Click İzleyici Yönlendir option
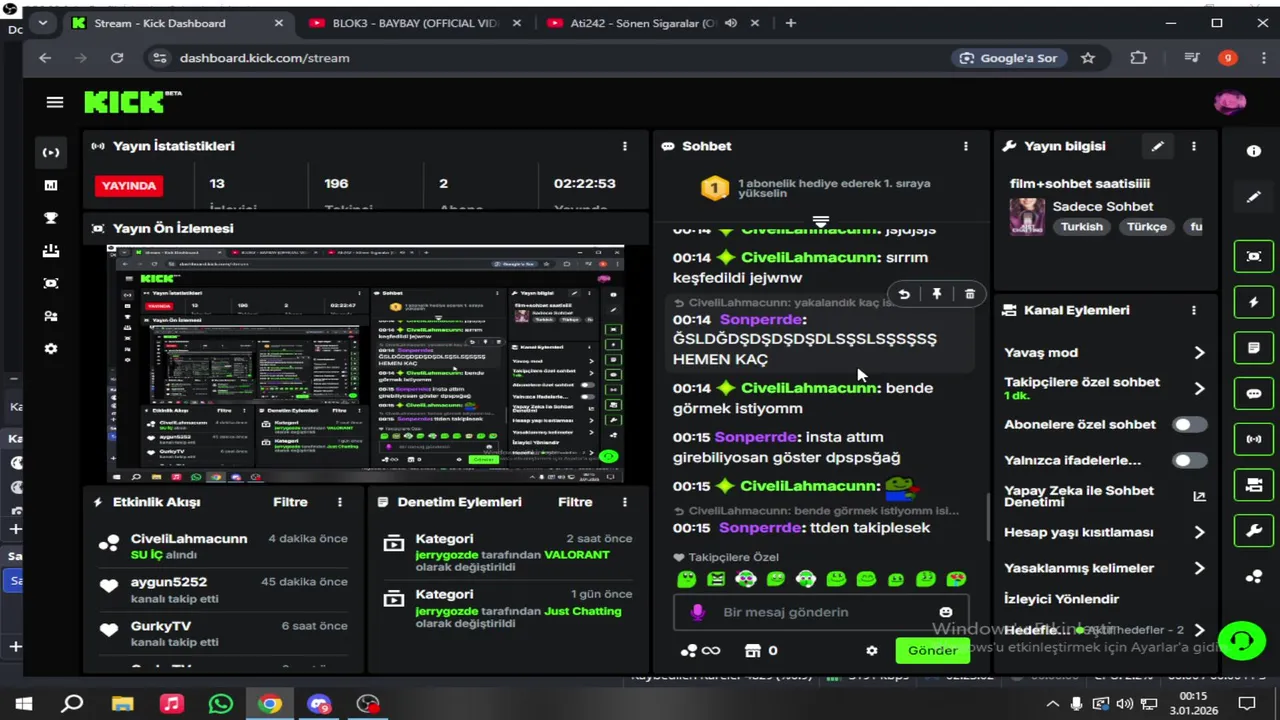Viewport: 1280px width, 720px height. tap(1061, 599)
